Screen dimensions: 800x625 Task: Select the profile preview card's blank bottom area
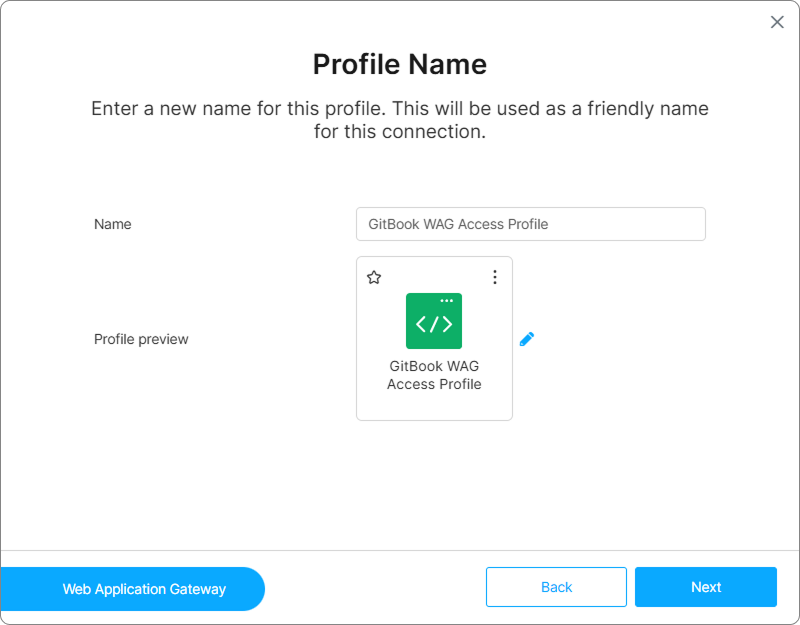point(434,406)
